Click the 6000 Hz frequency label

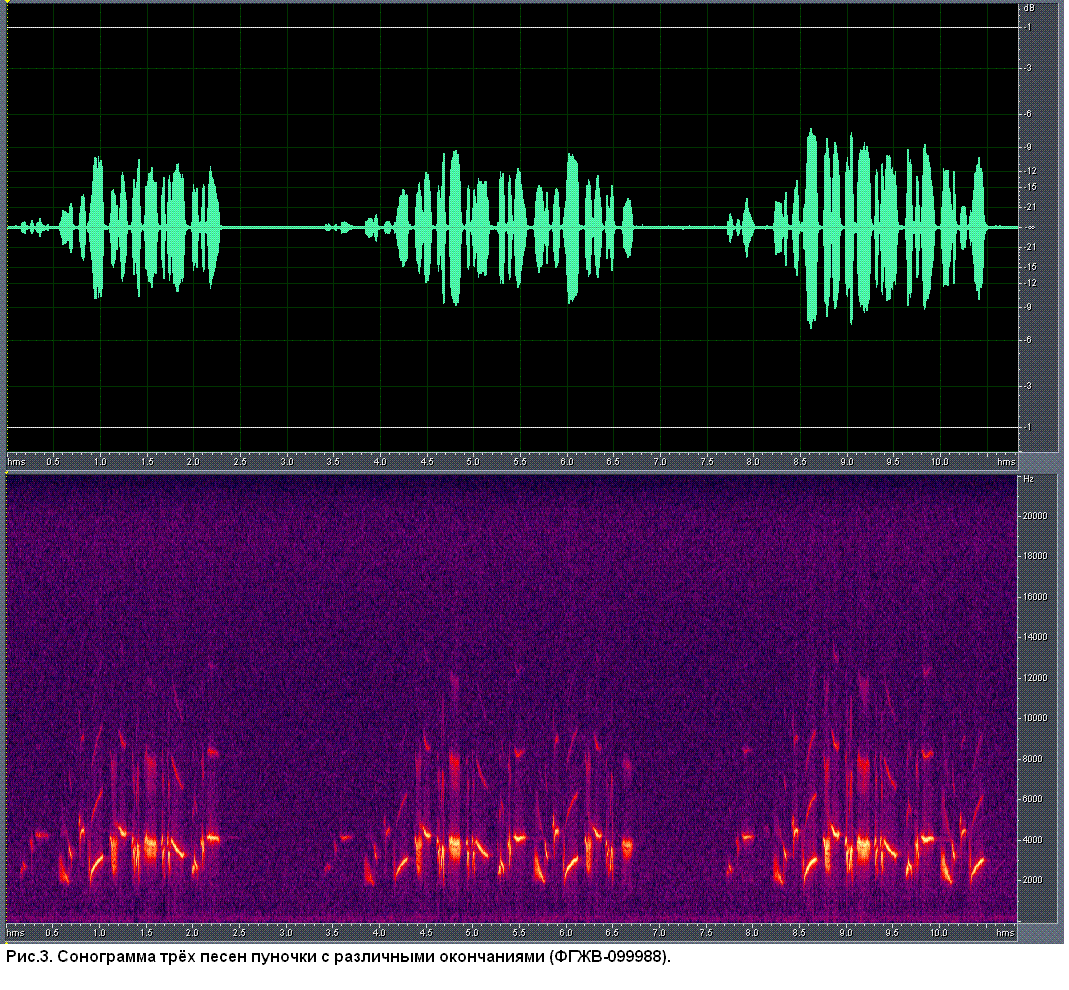(1033, 801)
